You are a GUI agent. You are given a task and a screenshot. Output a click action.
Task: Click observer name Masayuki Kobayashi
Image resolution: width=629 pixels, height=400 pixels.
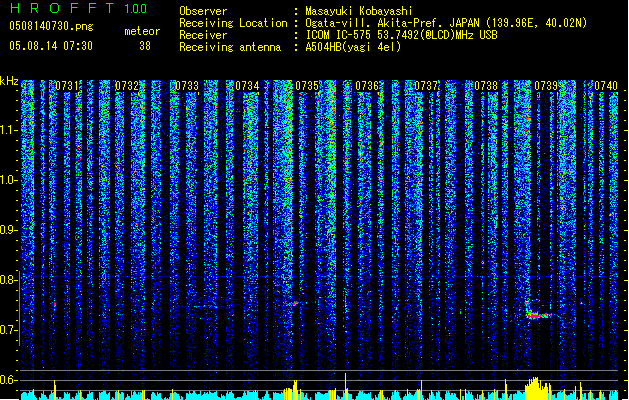tap(359, 11)
